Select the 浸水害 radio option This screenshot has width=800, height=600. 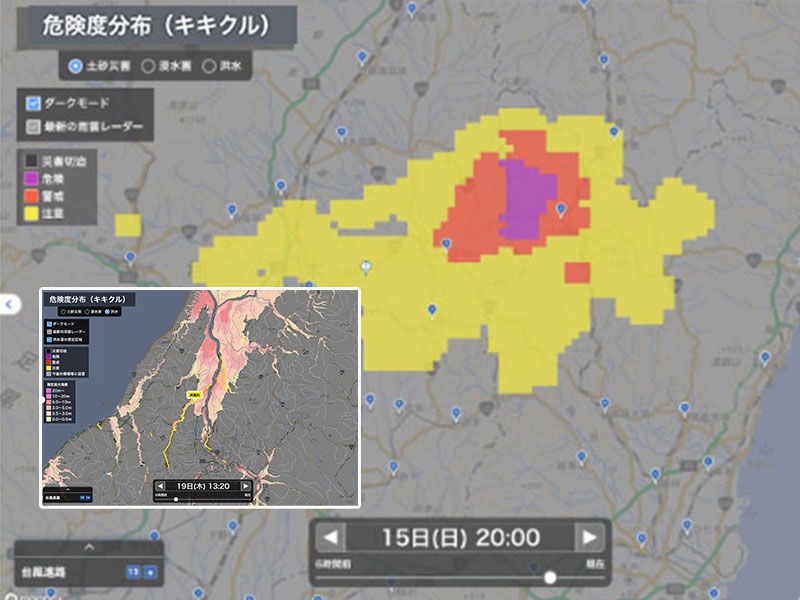click(148, 67)
